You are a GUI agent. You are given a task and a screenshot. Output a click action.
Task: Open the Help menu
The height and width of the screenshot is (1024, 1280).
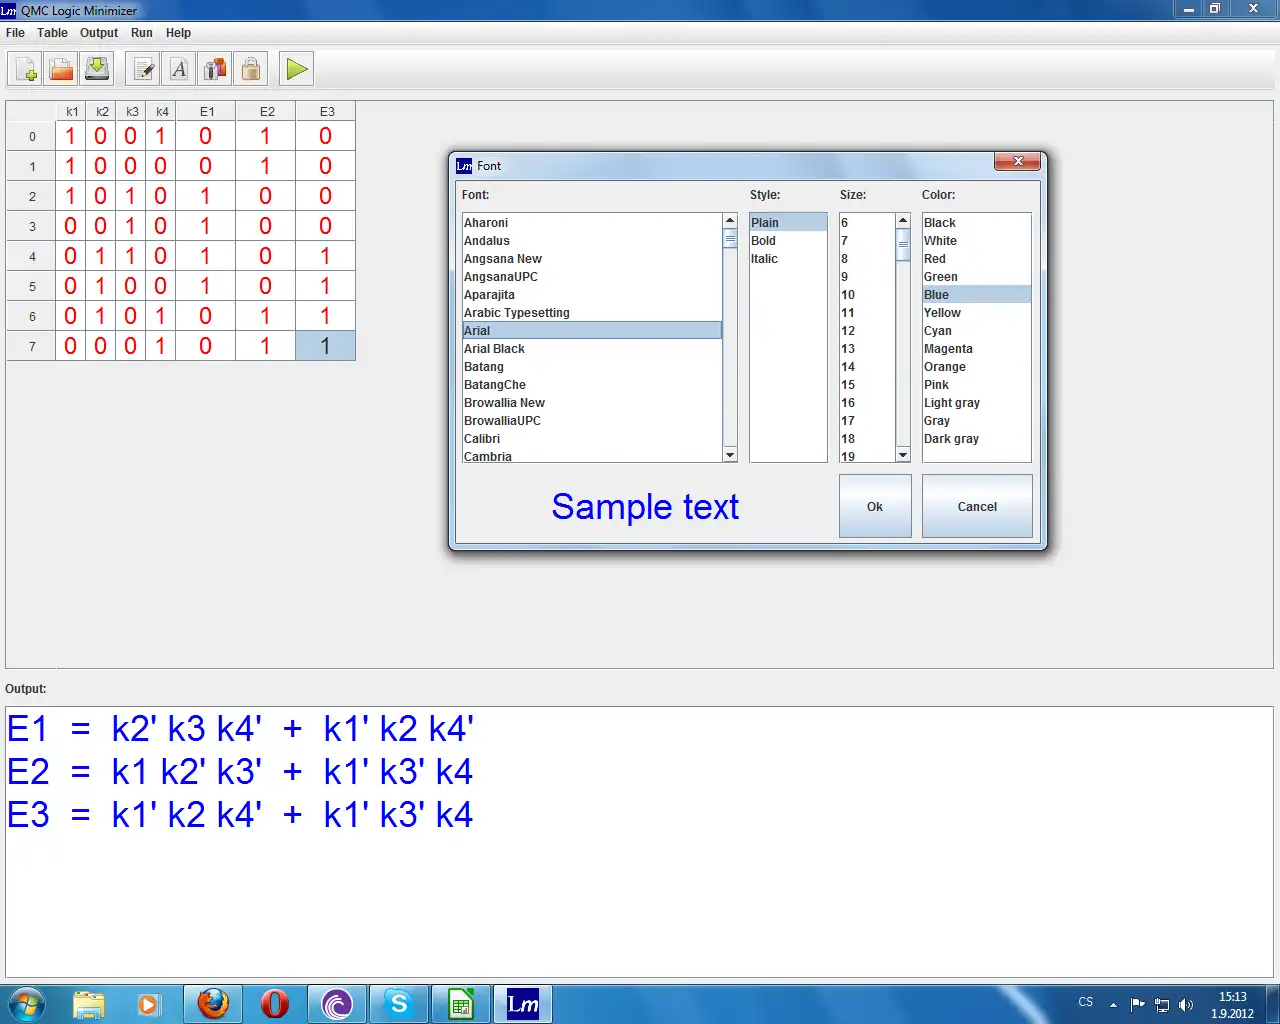(178, 33)
